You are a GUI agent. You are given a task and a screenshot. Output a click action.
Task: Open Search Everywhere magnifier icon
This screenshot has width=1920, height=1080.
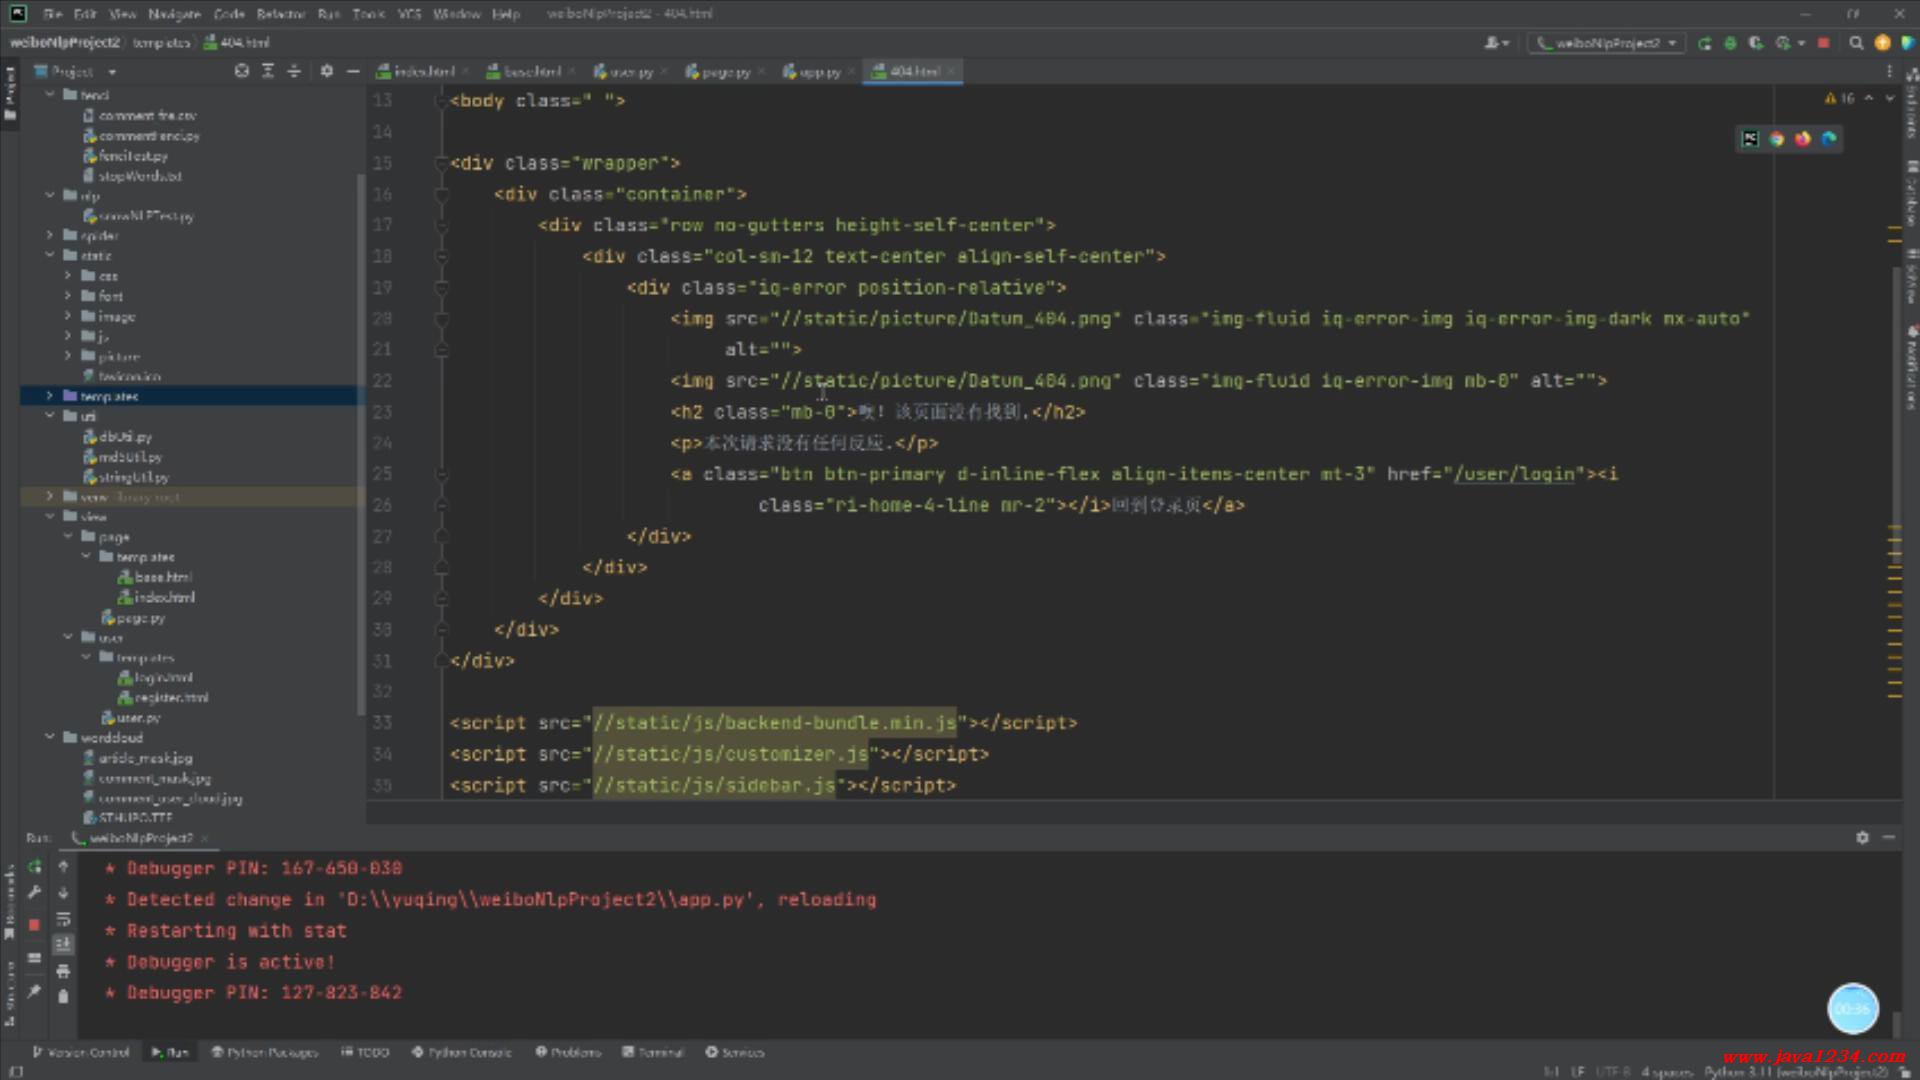pos(1856,43)
